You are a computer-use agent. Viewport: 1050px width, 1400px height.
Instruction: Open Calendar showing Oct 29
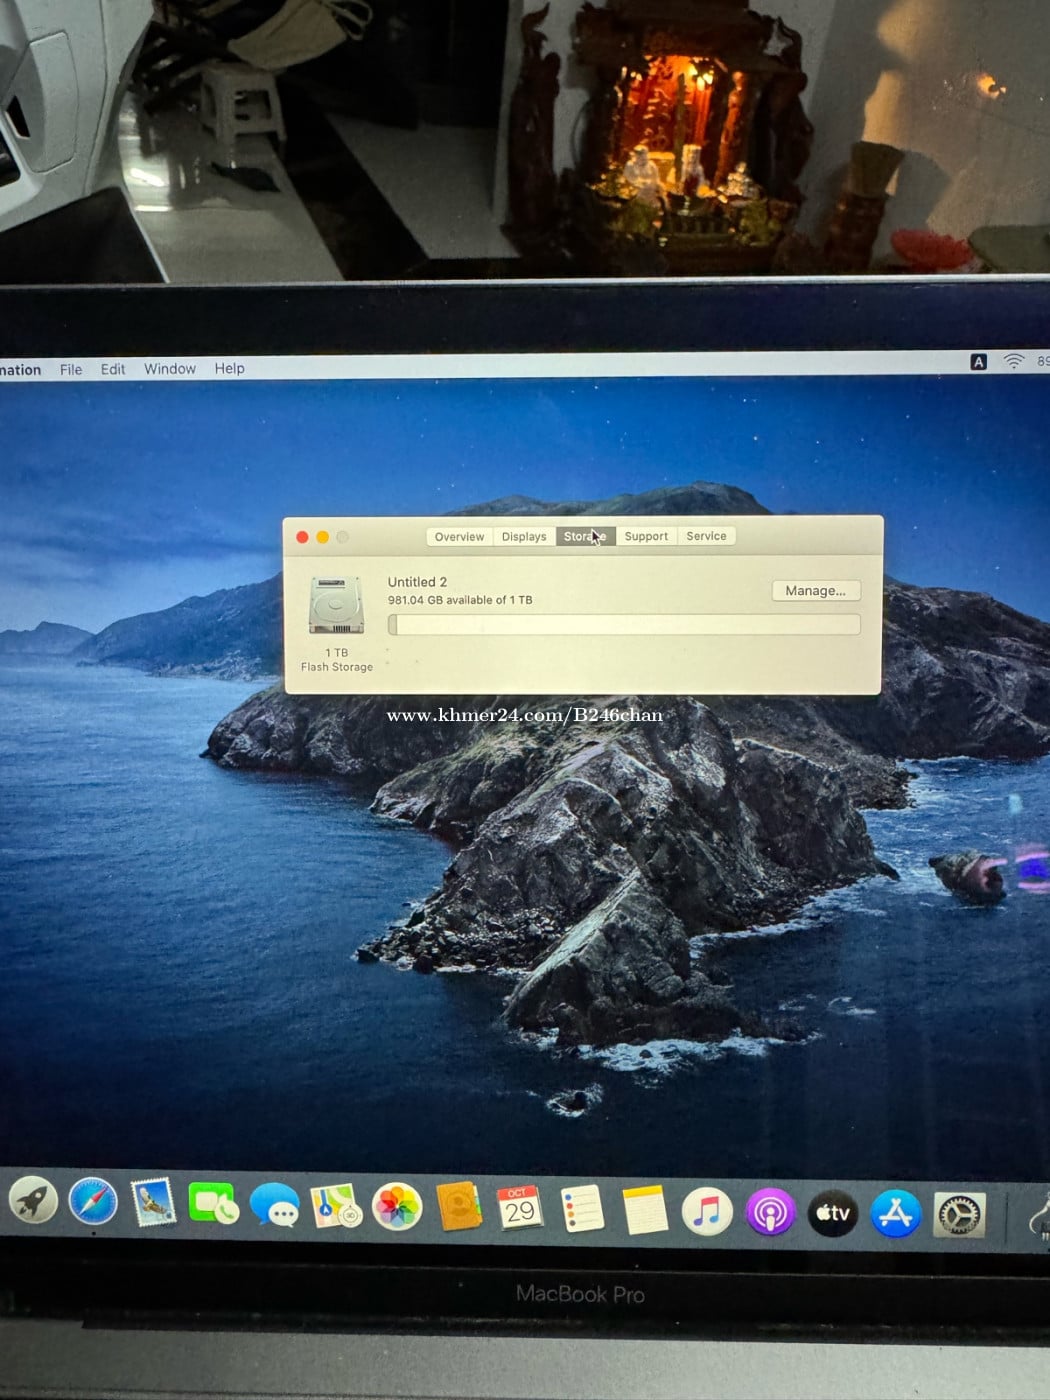[520, 1209]
